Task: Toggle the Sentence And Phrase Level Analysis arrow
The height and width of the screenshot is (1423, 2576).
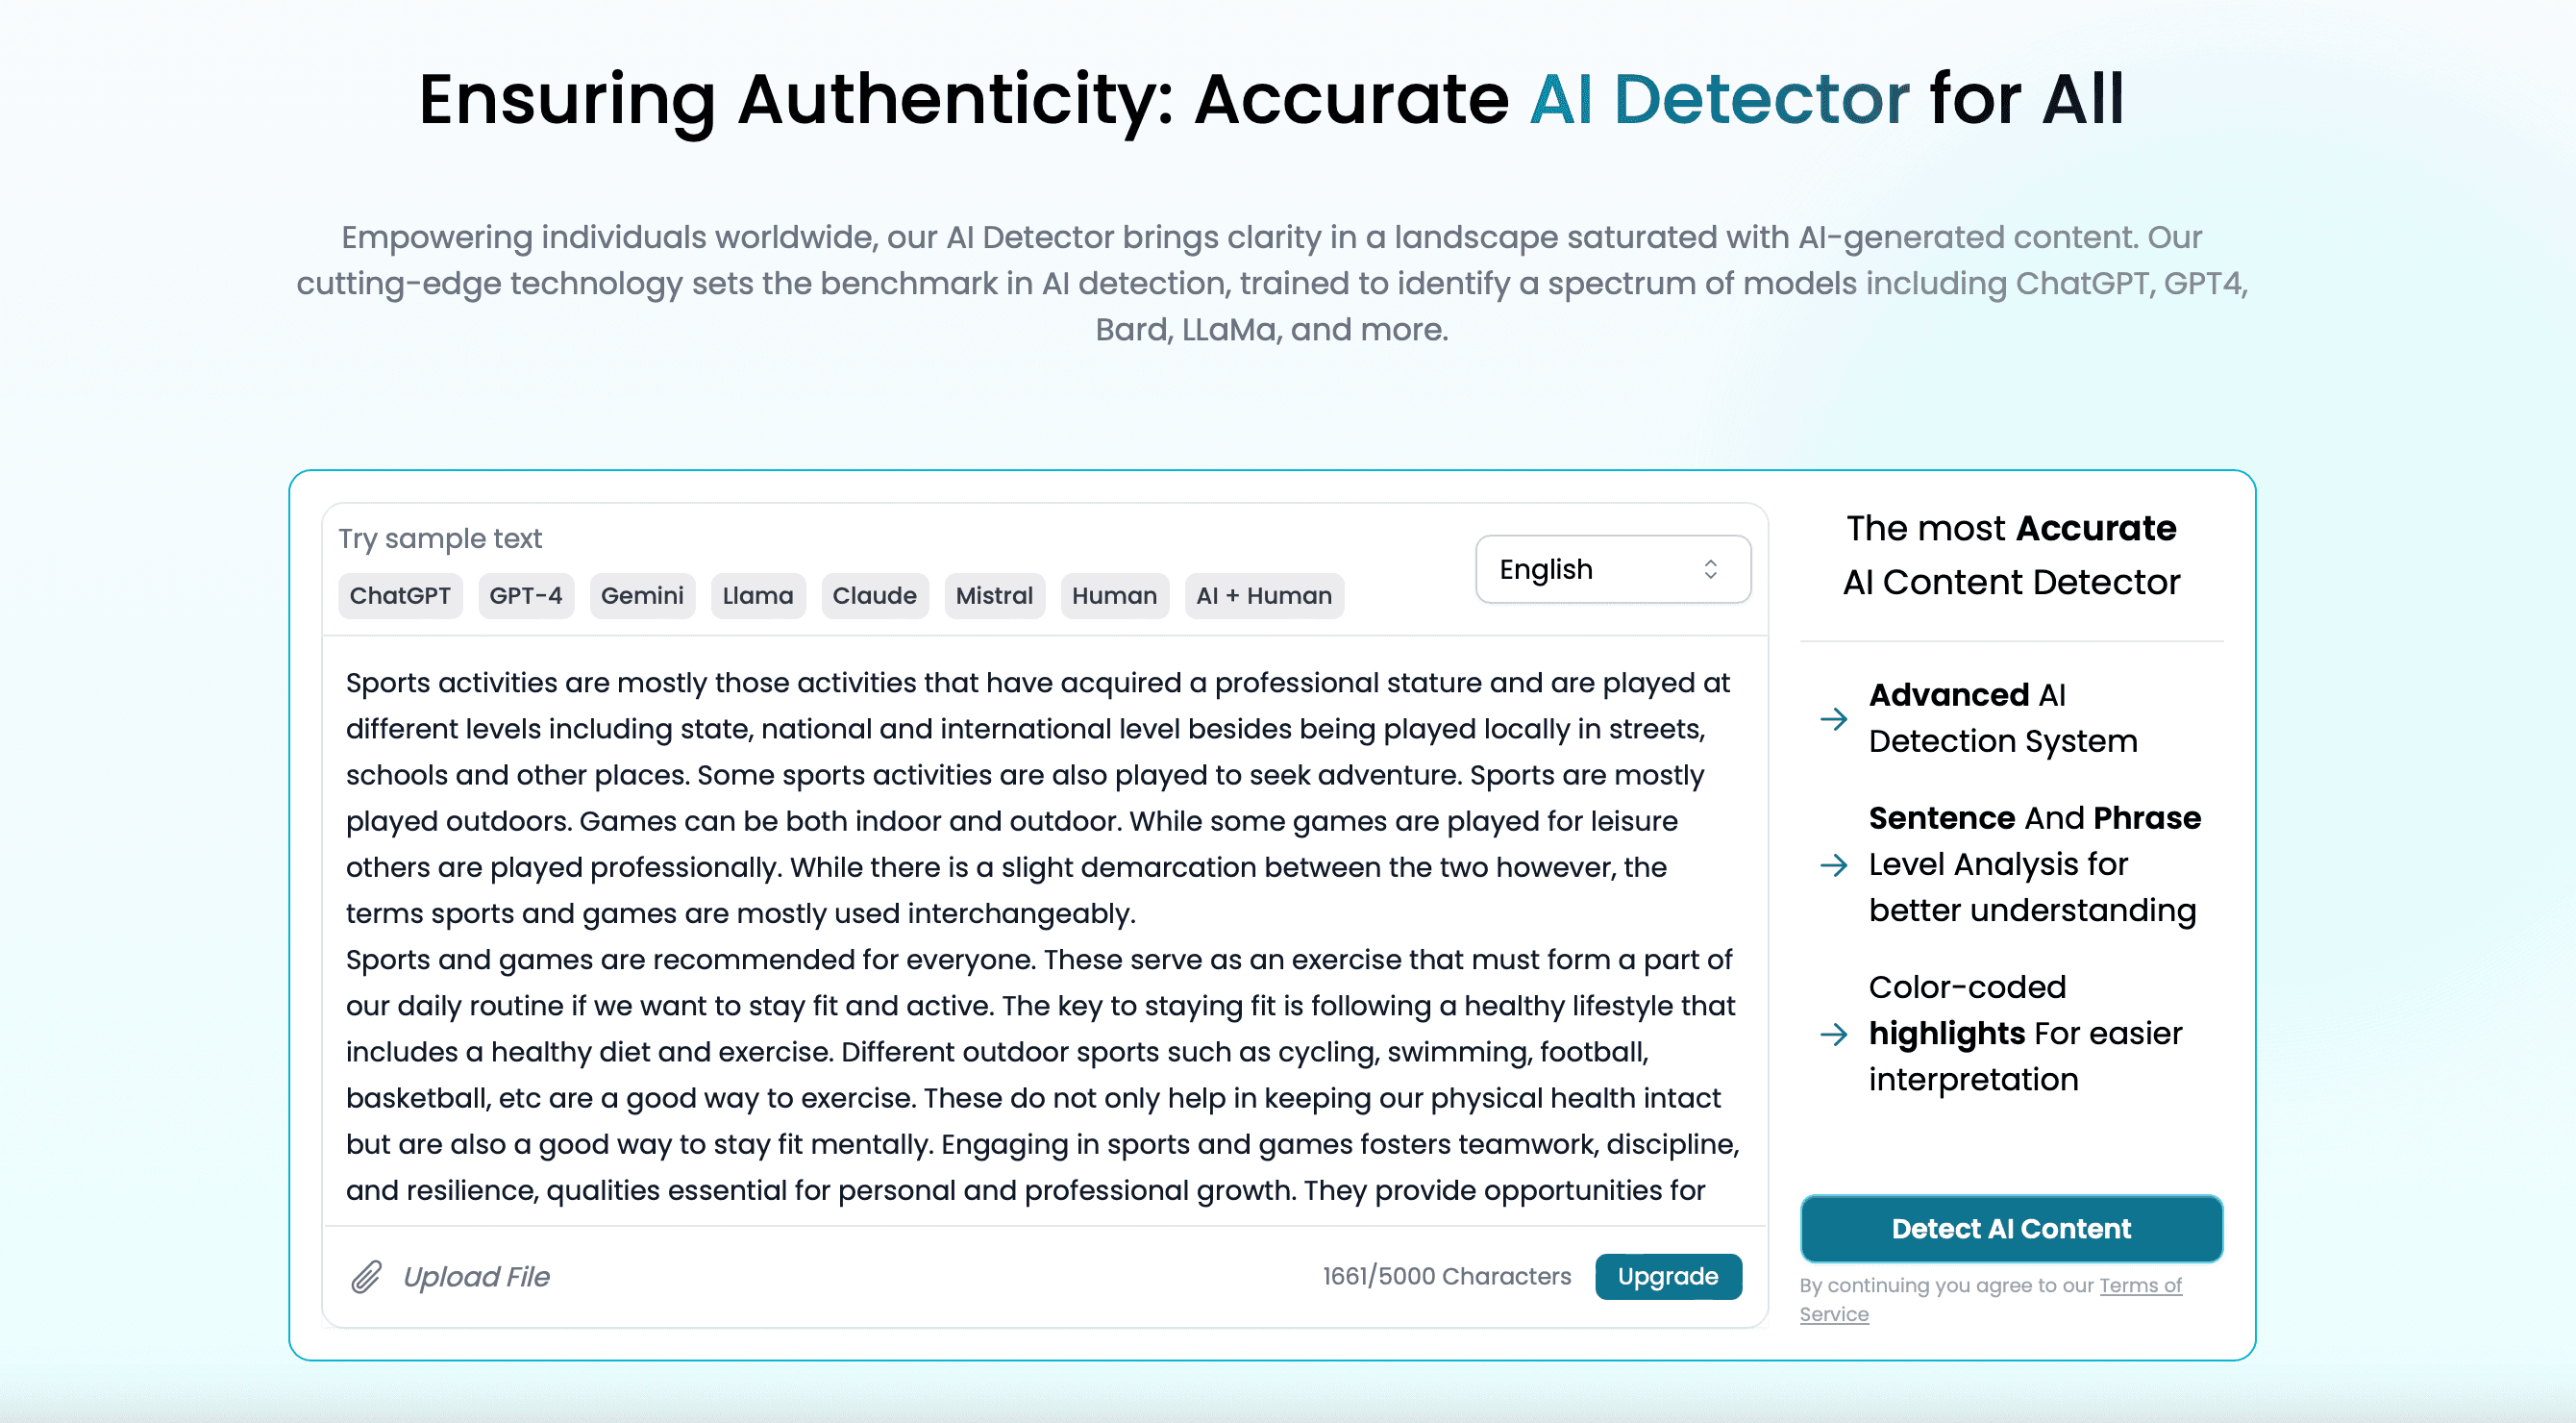Action: pos(1835,864)
